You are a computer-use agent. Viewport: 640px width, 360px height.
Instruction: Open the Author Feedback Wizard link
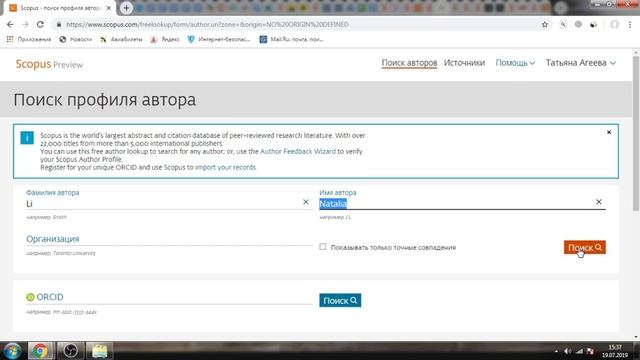pos(298,151)
